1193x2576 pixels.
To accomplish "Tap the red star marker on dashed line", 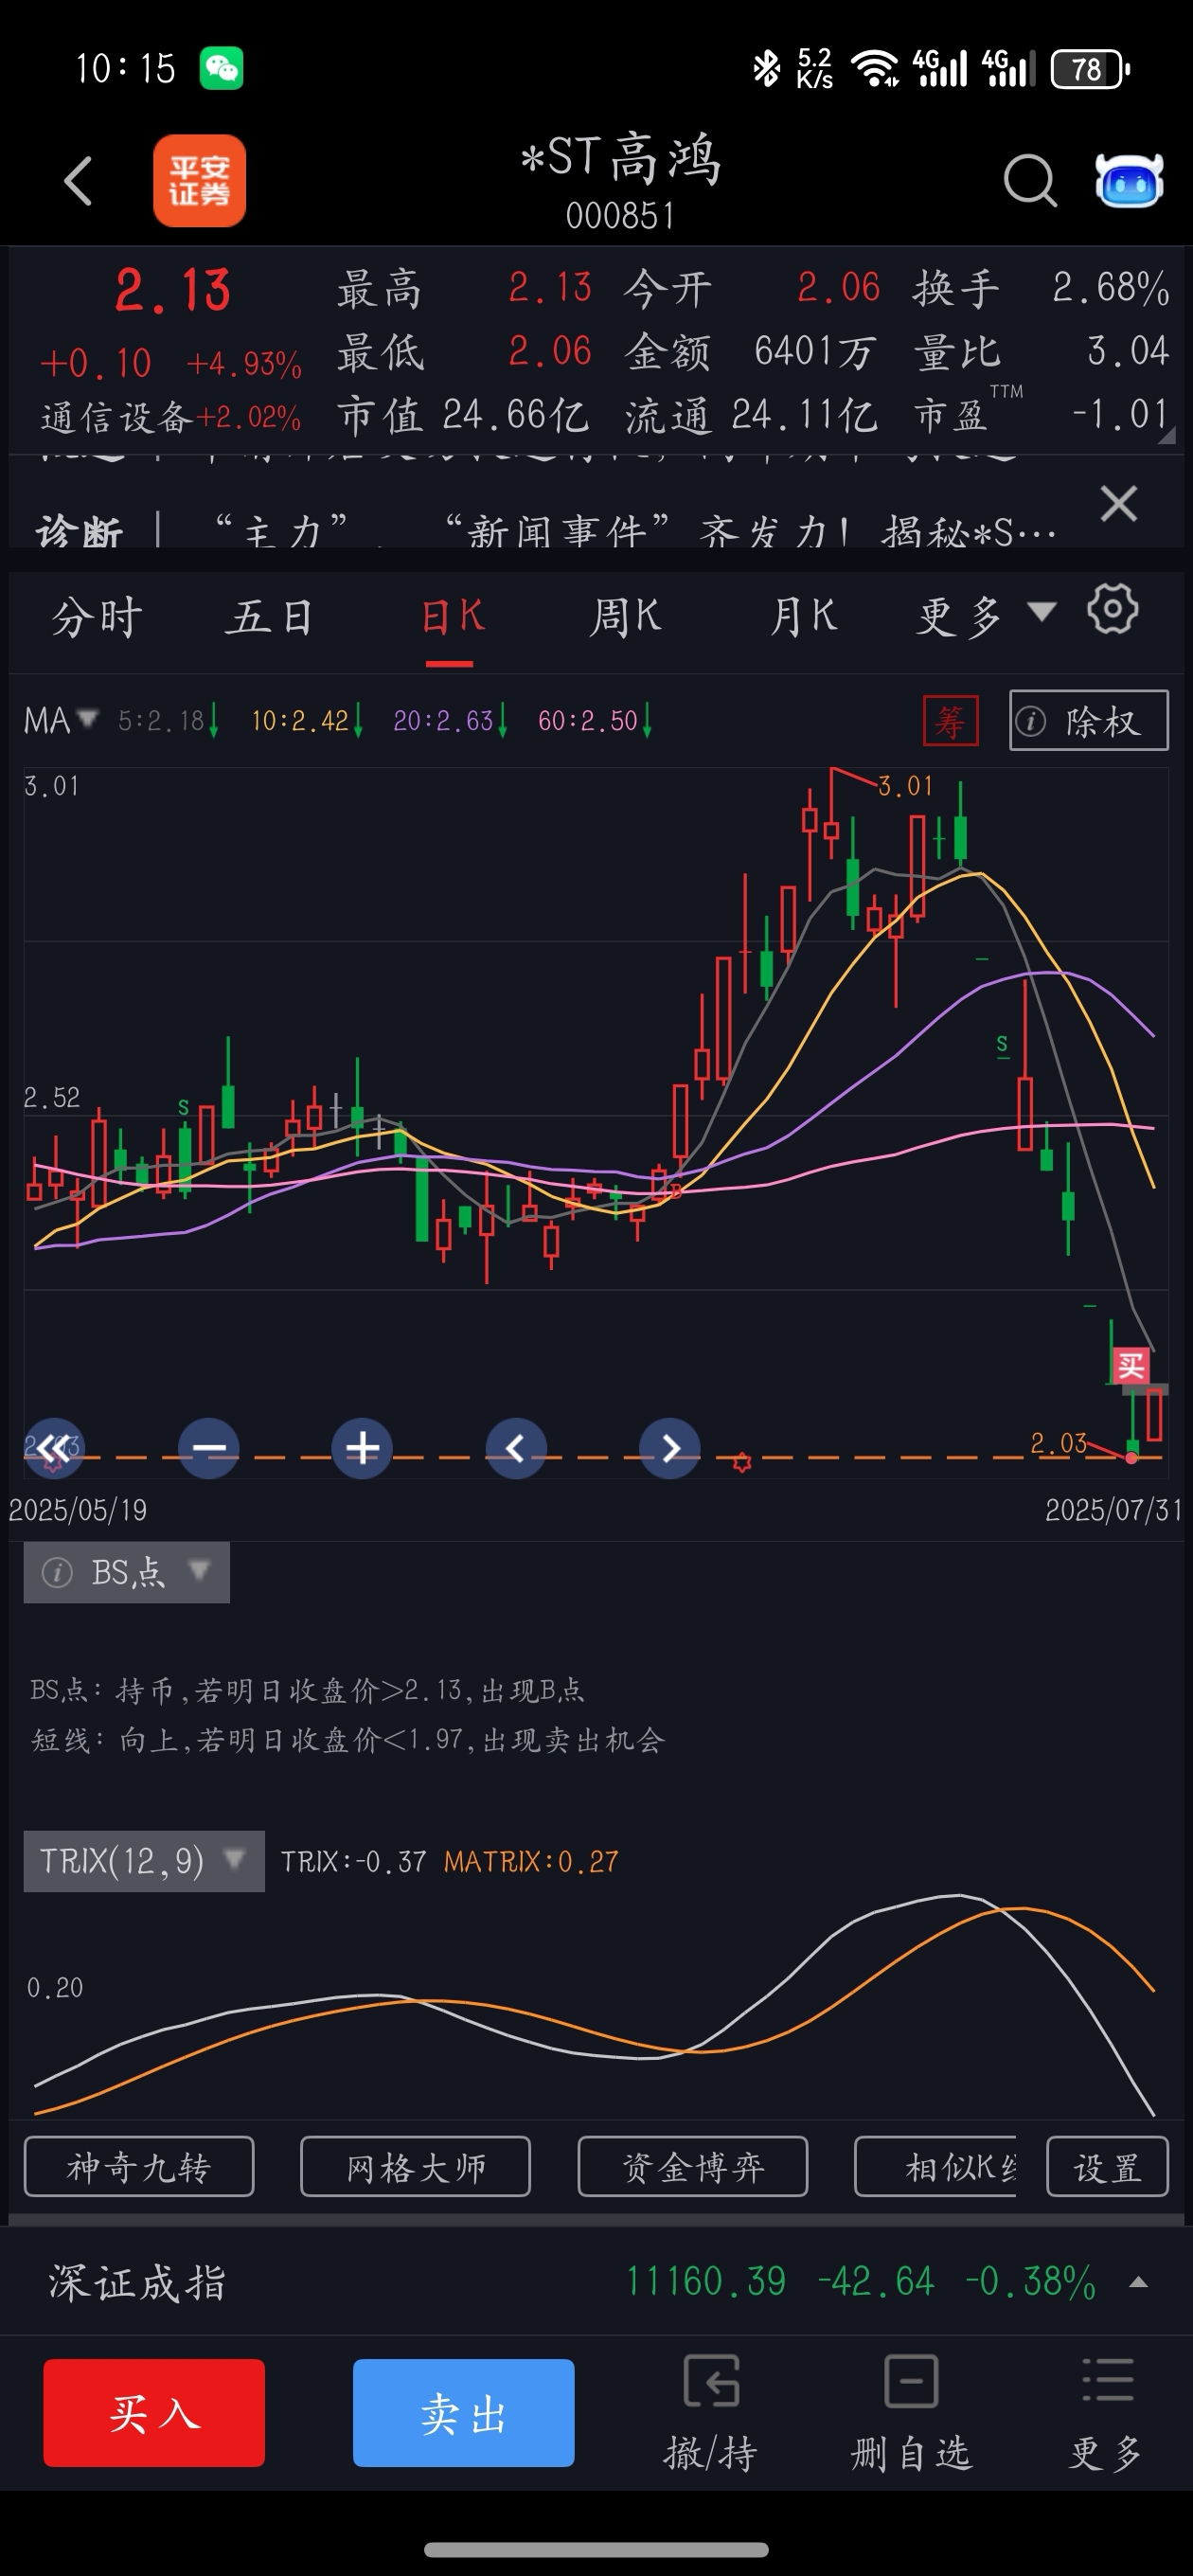I will coord(741,1461).
